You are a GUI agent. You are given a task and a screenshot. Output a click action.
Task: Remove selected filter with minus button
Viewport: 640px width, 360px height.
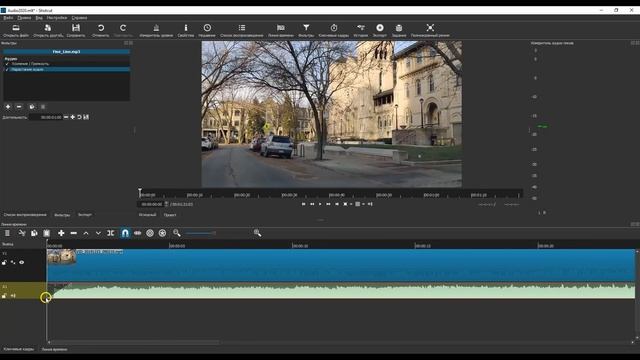19,107
